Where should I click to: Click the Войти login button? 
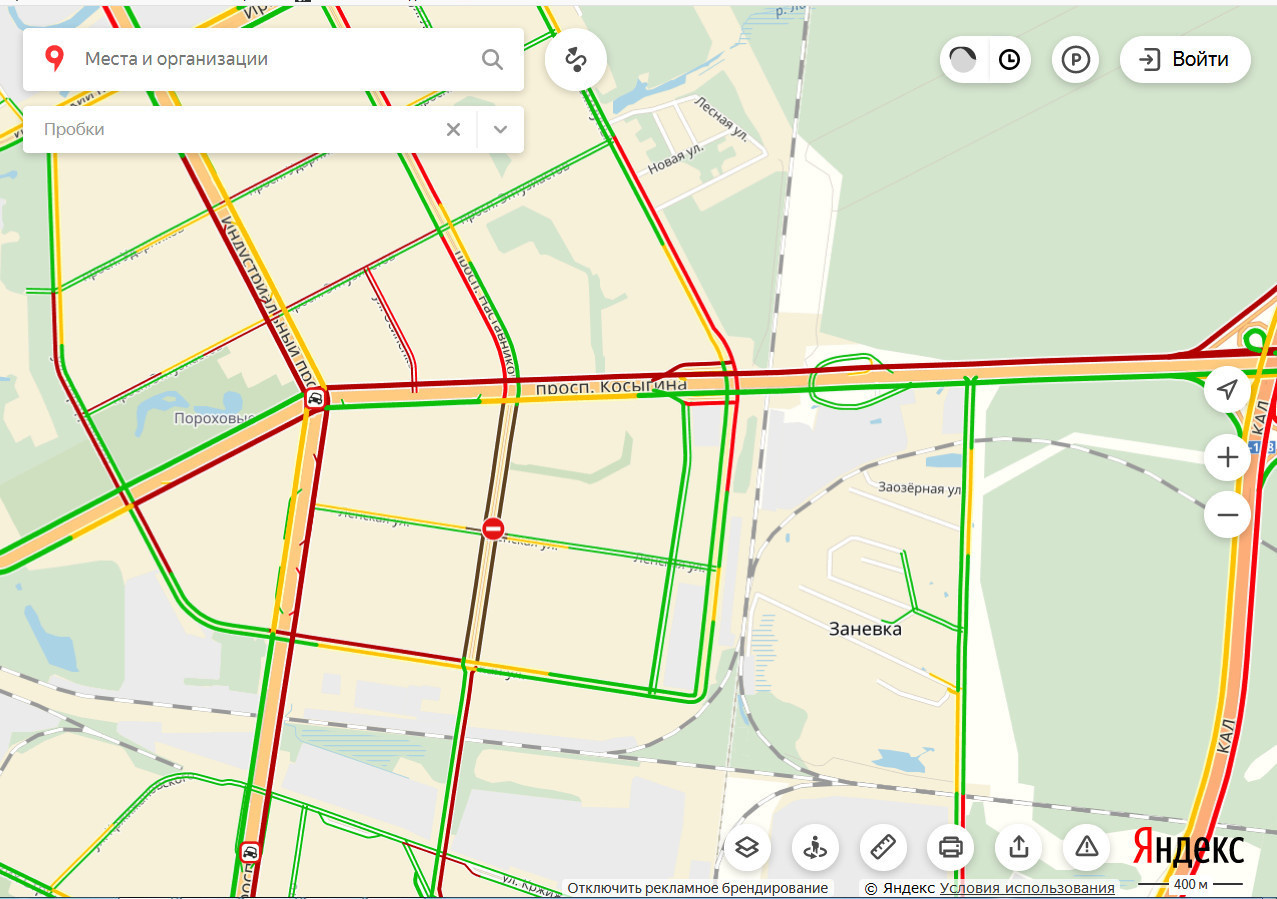tap(1185, 60)
